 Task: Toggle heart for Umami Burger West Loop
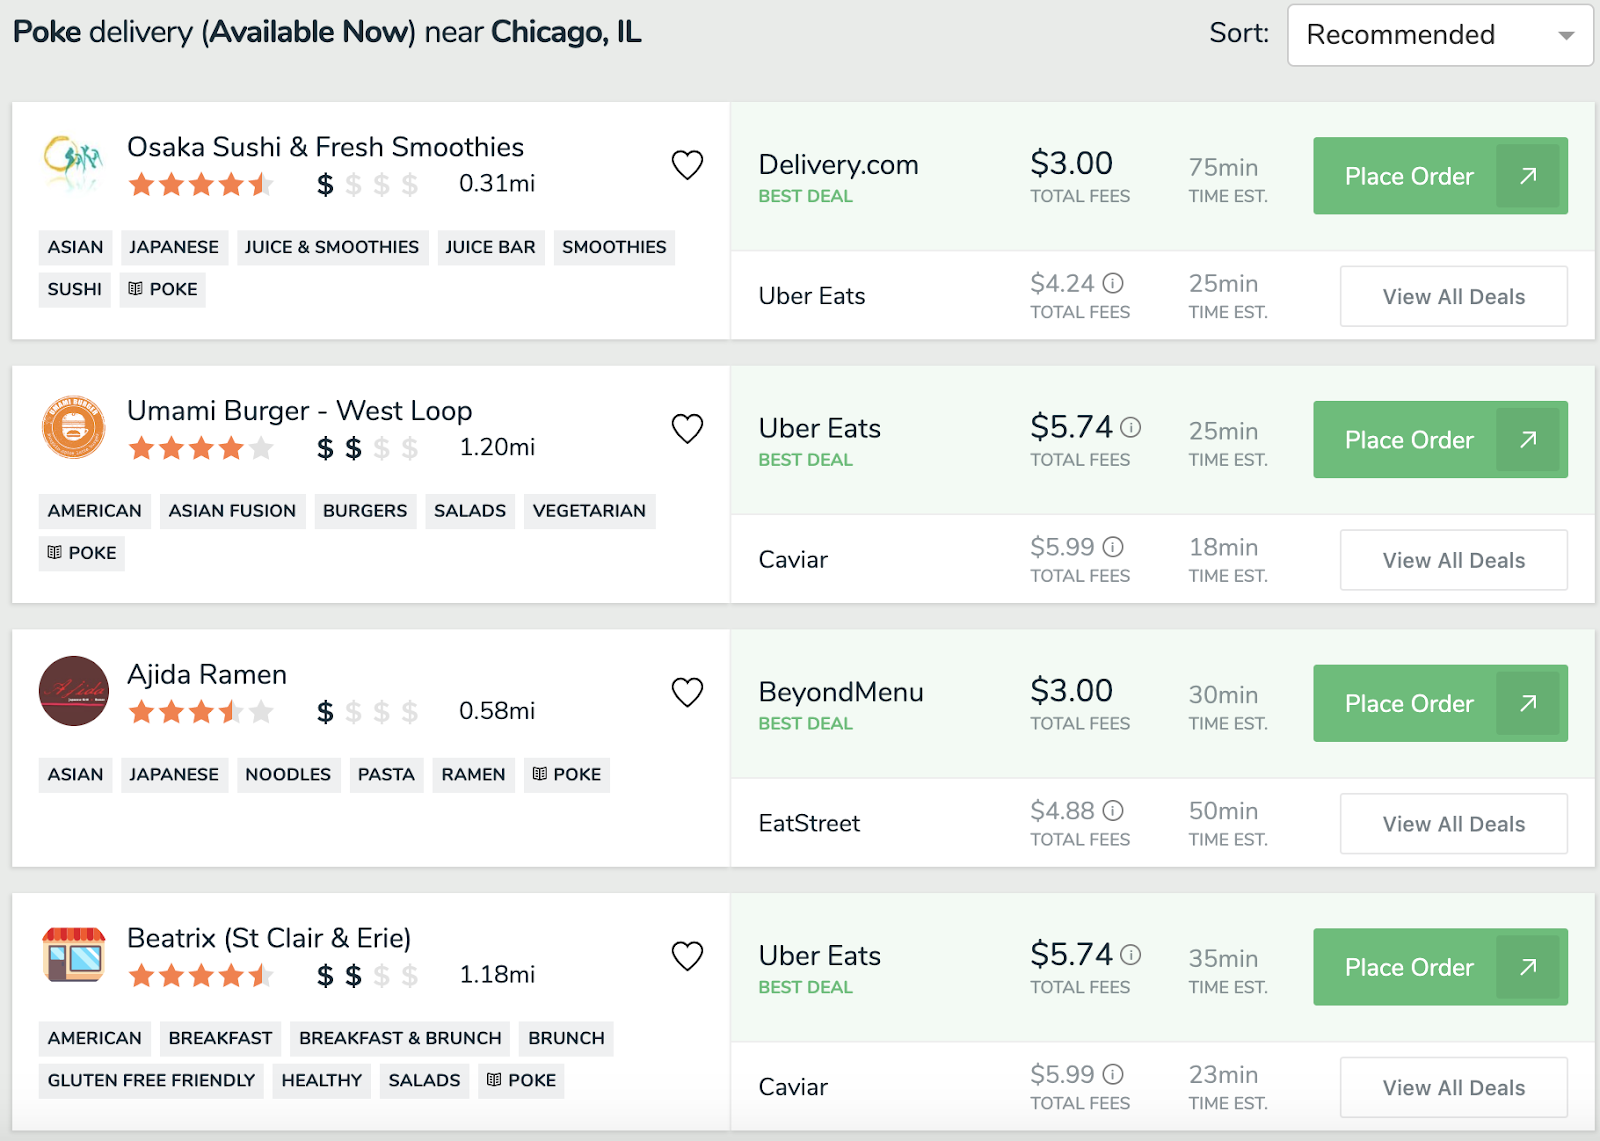click(x=687, y=429)
